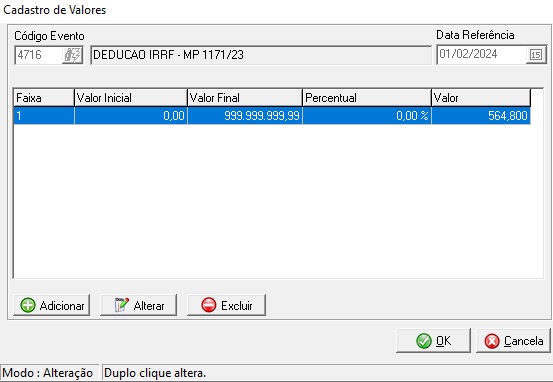The width and height of the screenshot is (553, 382).
Task: Click the empty area of the values grid
Action: coord(278,201)
